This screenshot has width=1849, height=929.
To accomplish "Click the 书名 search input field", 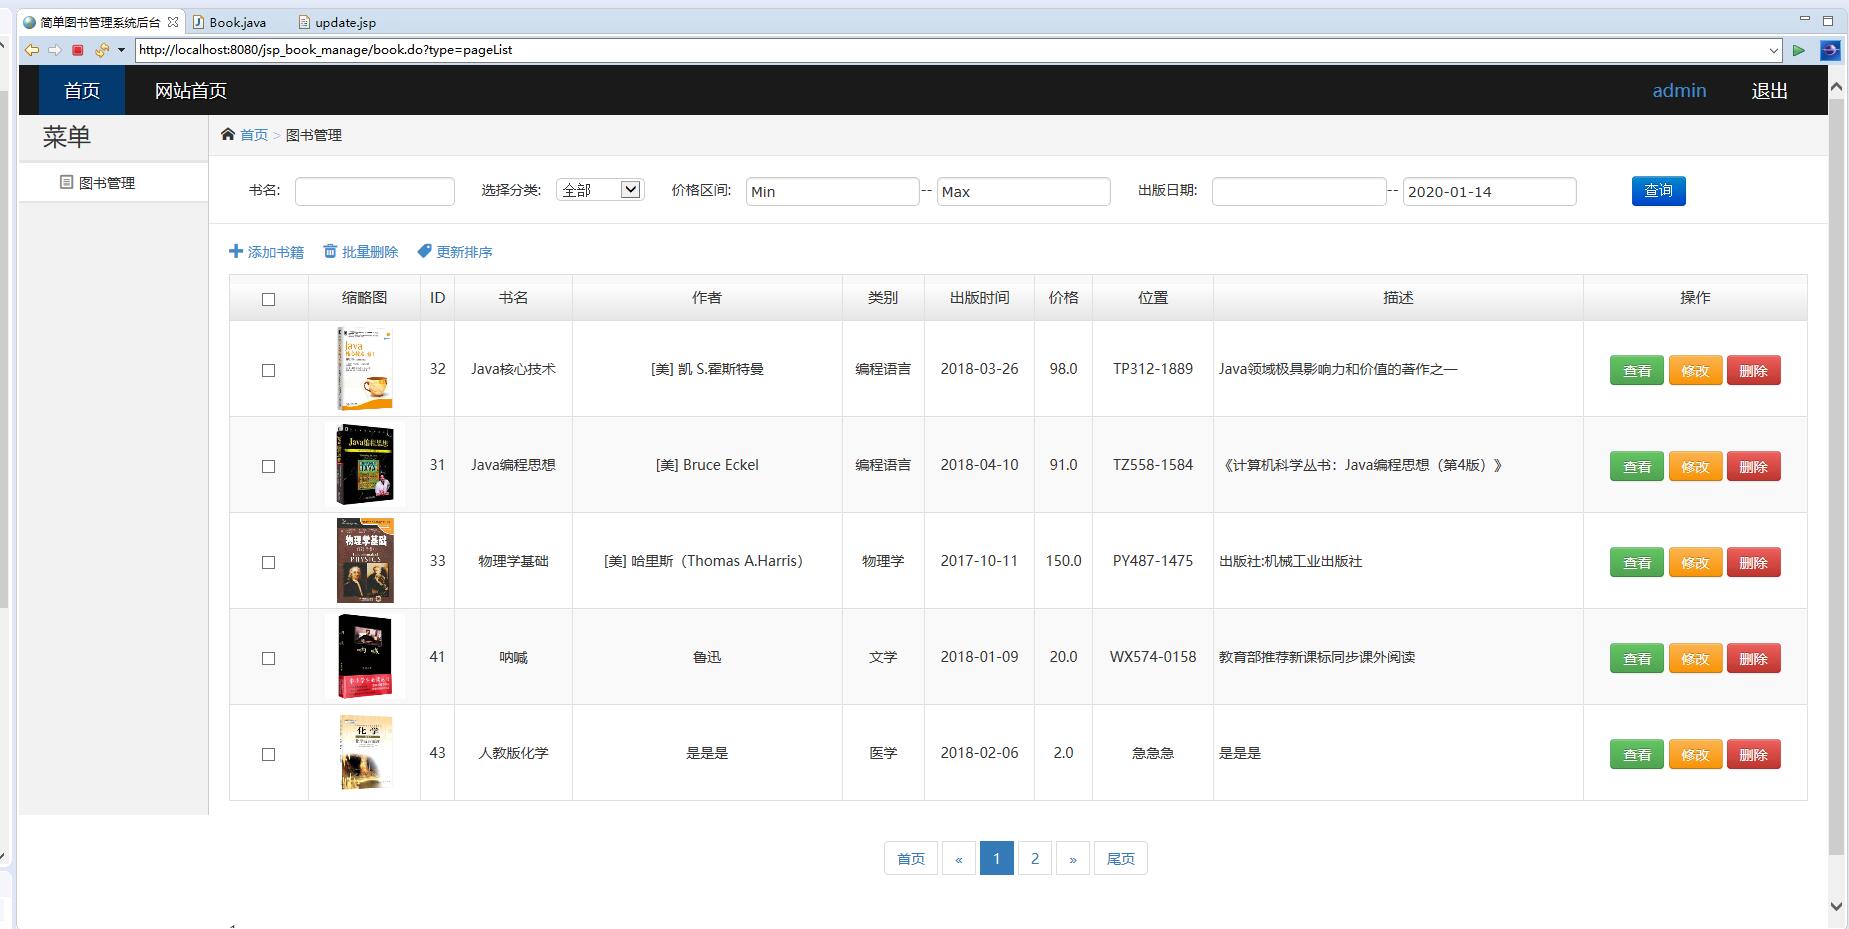I will coord(374,191).
